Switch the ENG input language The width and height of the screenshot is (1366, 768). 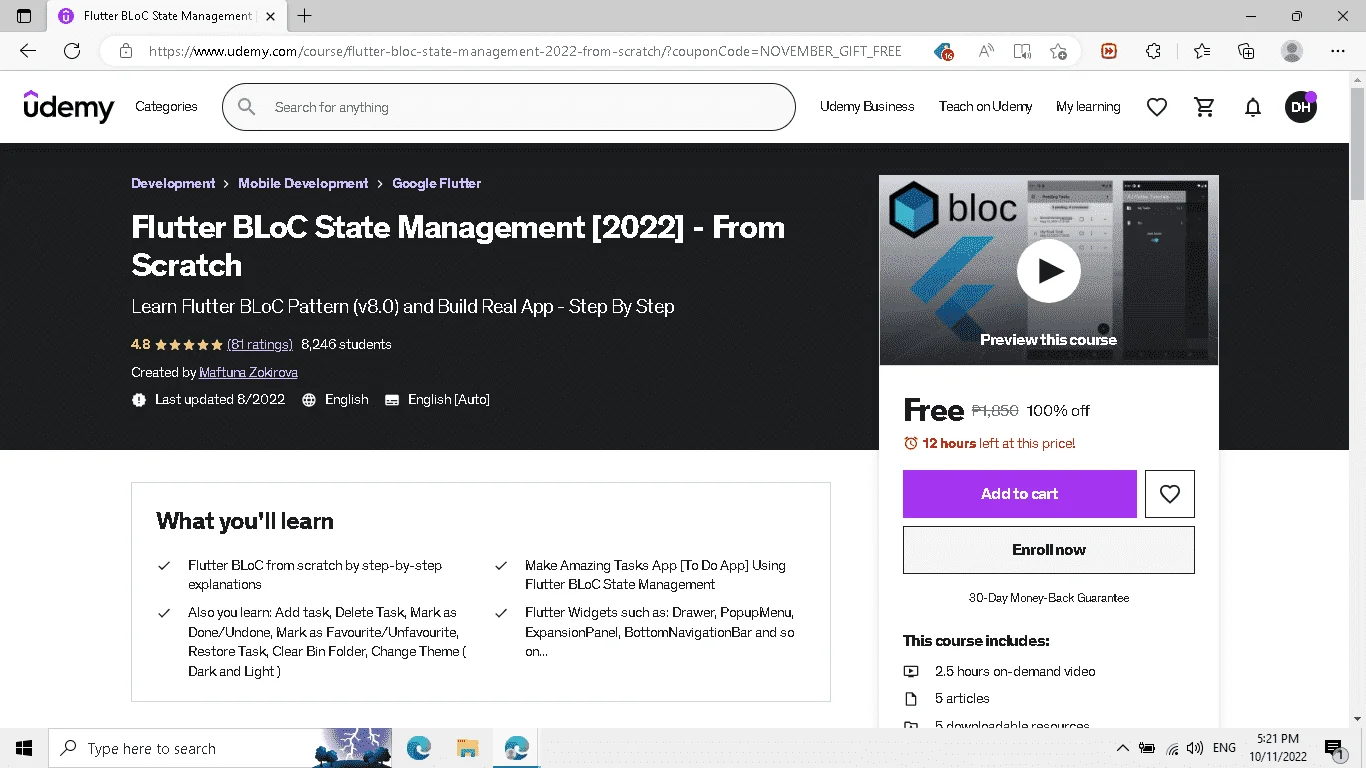coord(1224,748)
